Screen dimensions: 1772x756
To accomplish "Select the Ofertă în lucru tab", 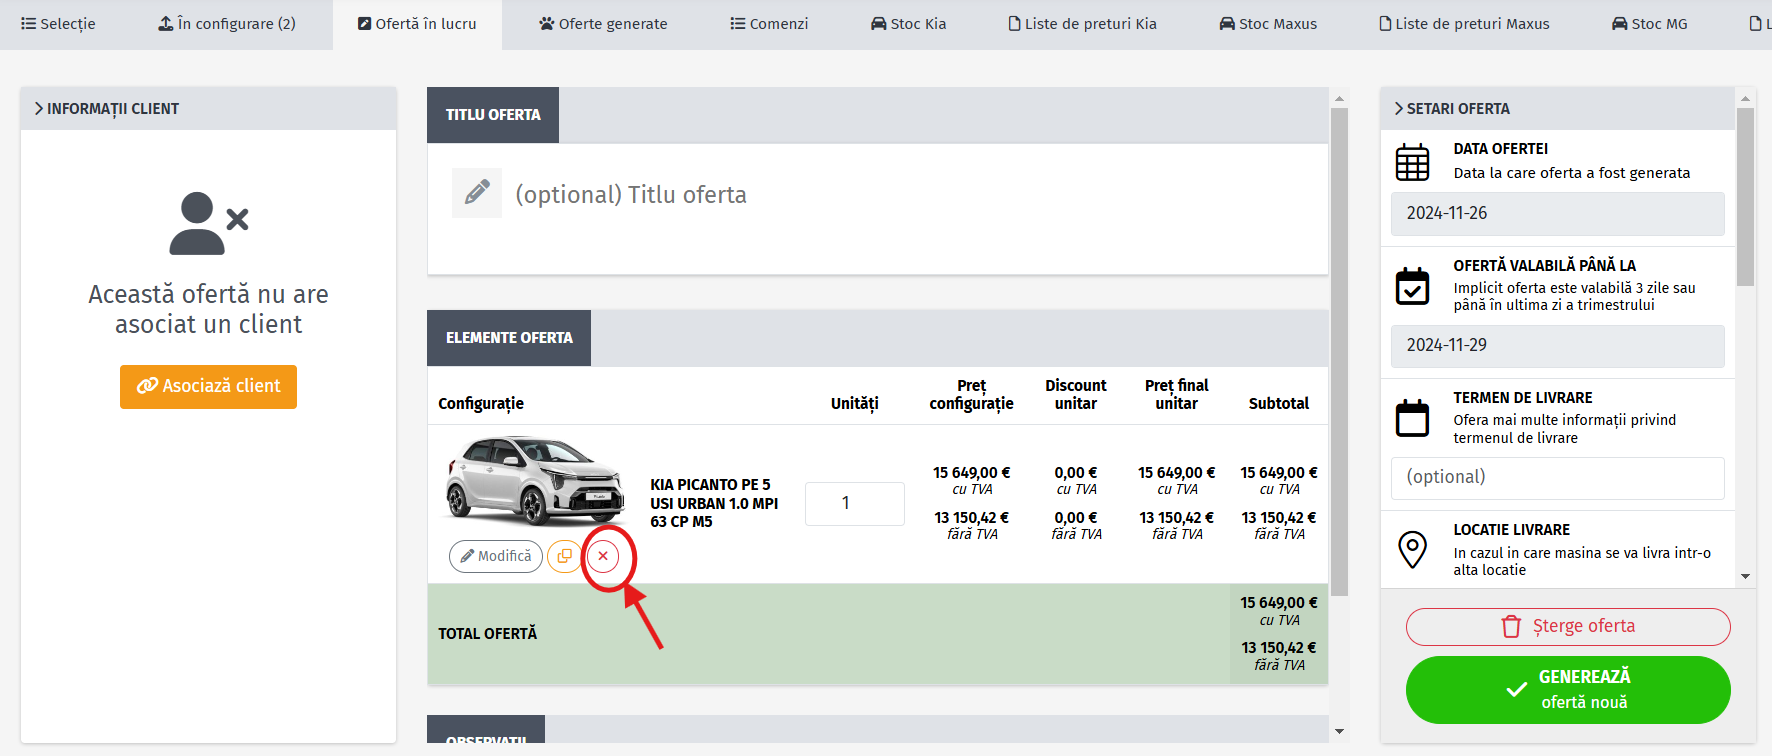I will [x=417, y=24].
